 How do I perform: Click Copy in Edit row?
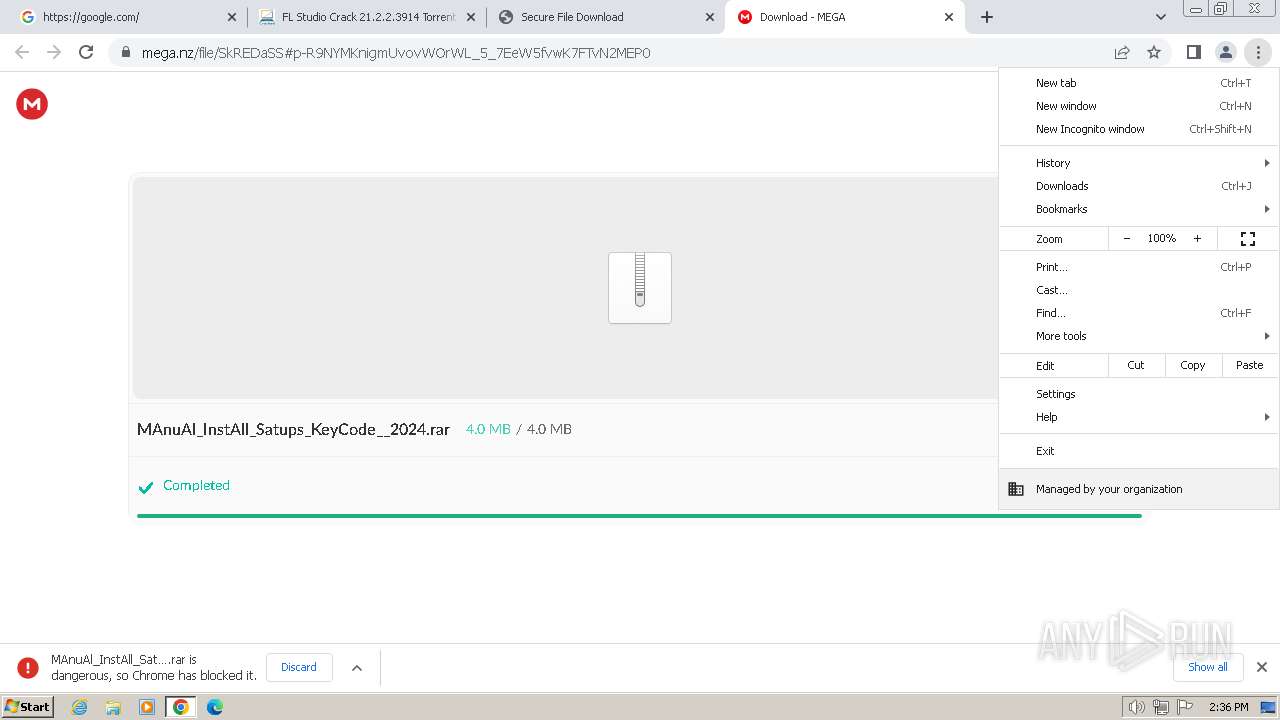pyautogui.click(x=1193, y=365)
